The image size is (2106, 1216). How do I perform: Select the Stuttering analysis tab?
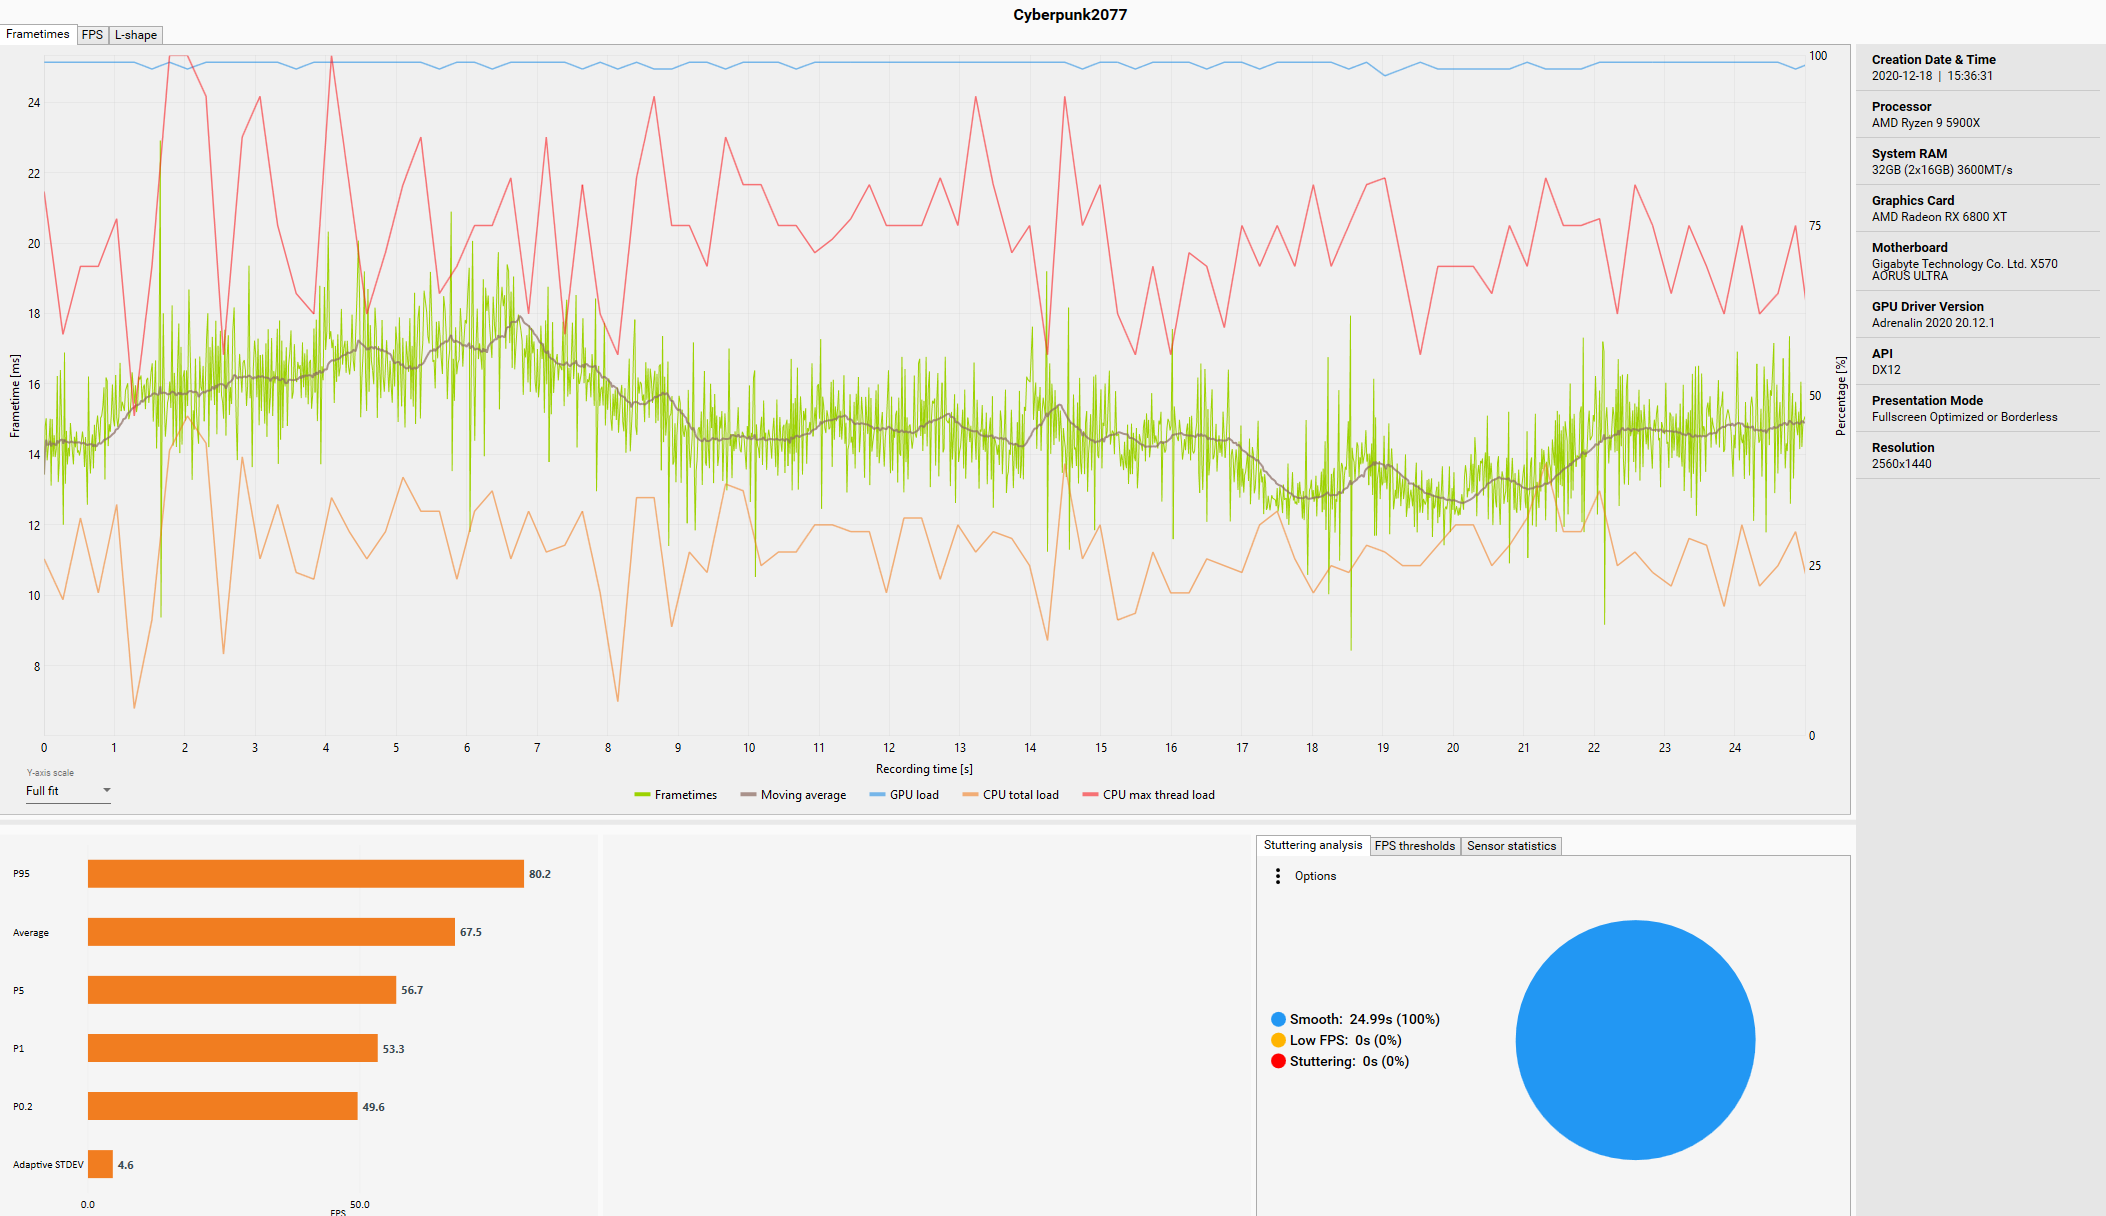coord(1312,845)
